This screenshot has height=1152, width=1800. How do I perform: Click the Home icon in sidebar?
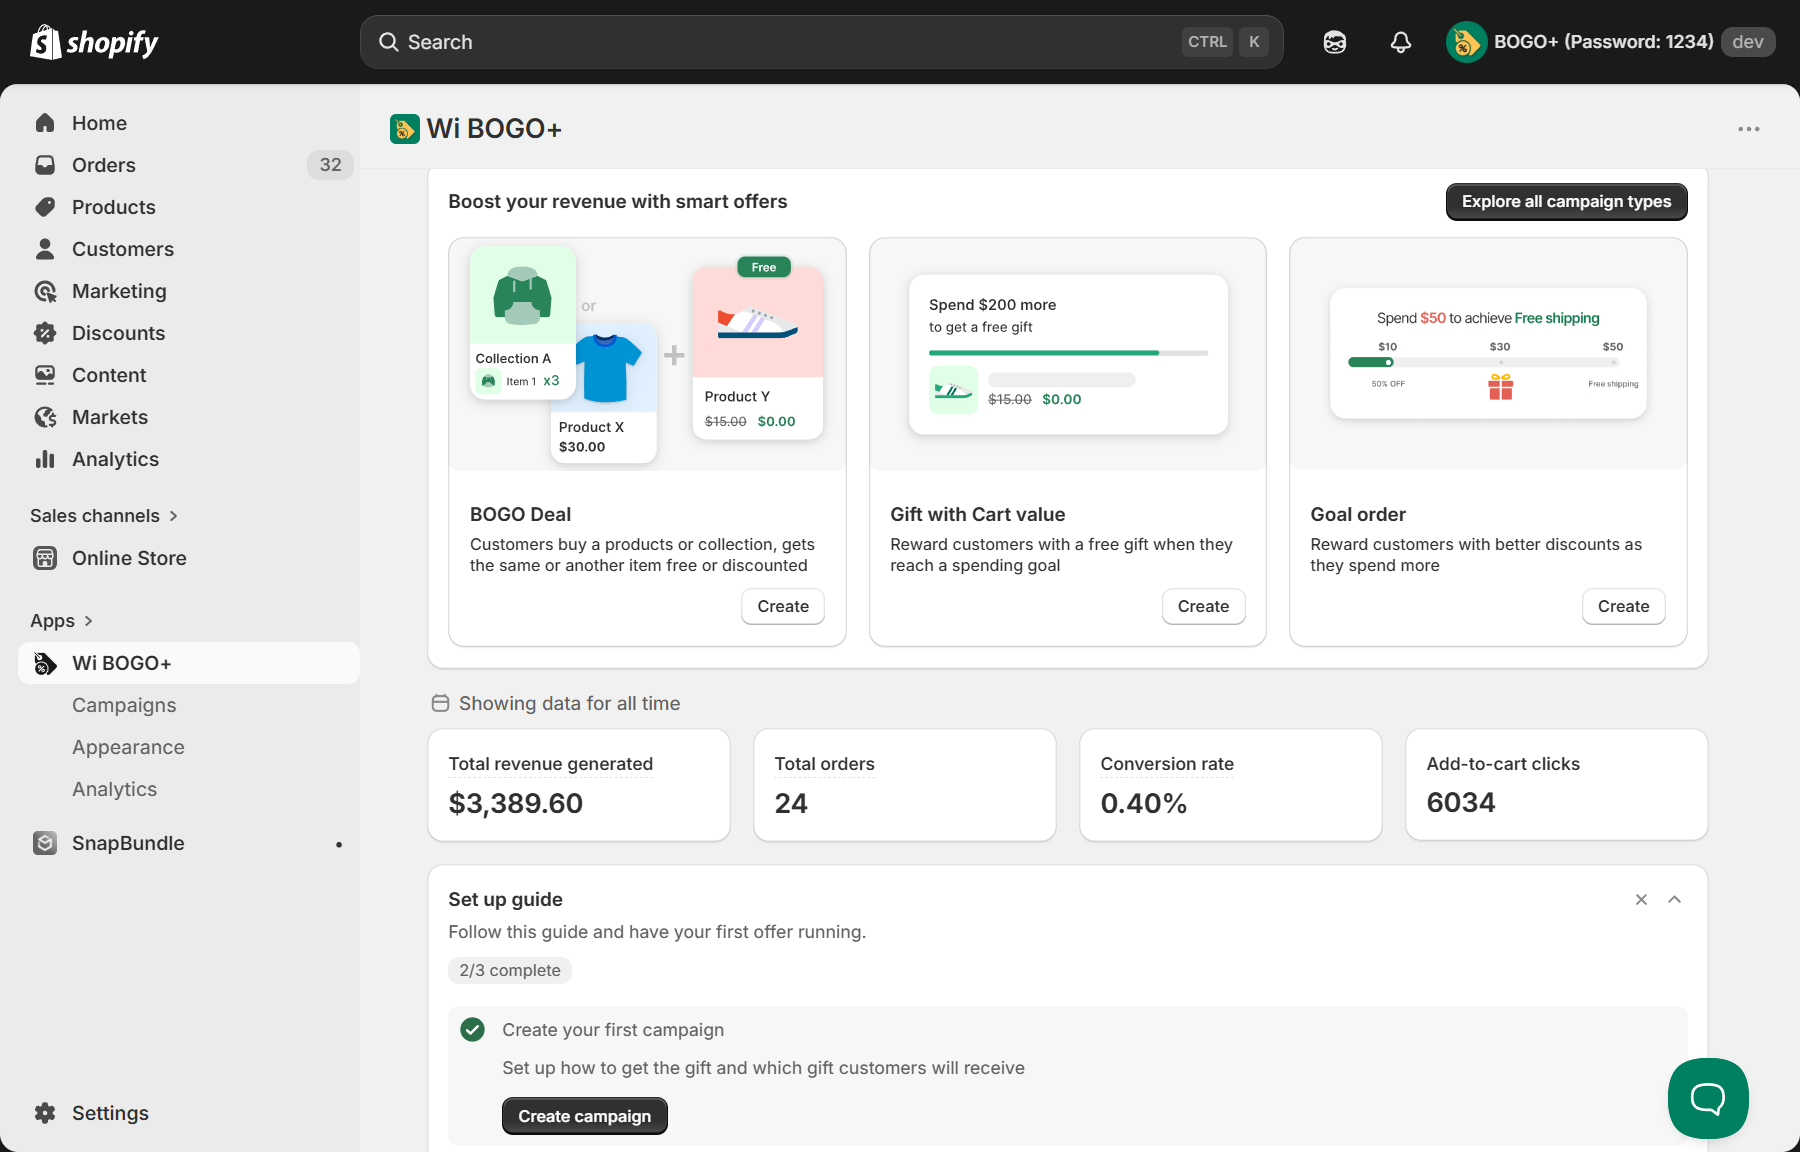coord(45,123)
